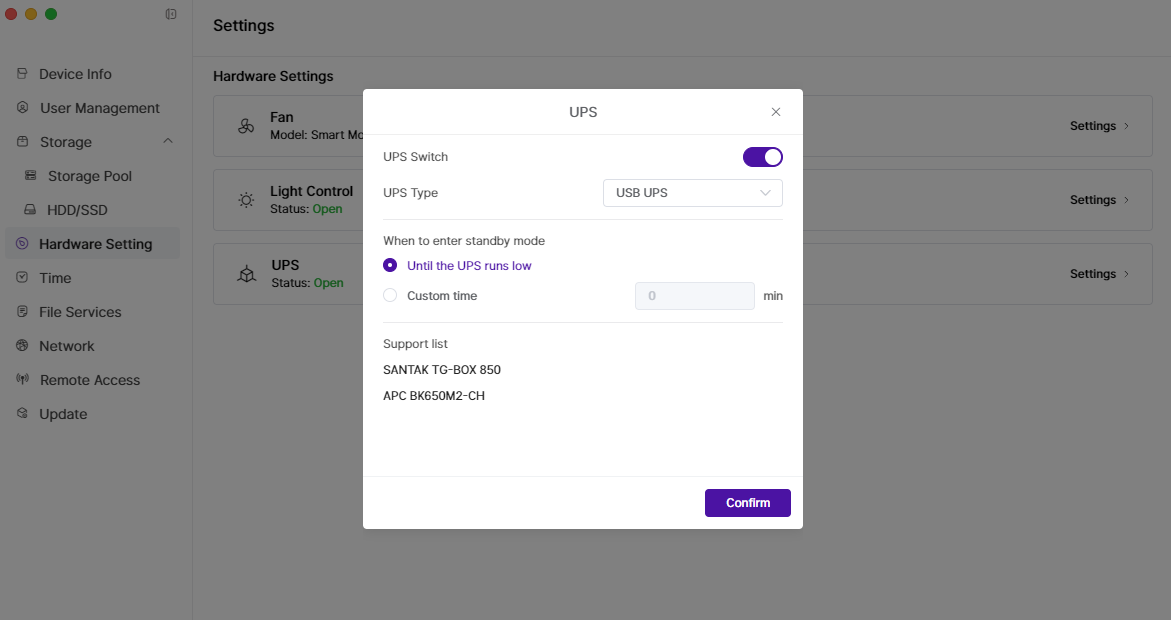This screenshot has width=1171, height=620.
Task: Click the Hardware Settings heading
Action: tap(273, 76)
